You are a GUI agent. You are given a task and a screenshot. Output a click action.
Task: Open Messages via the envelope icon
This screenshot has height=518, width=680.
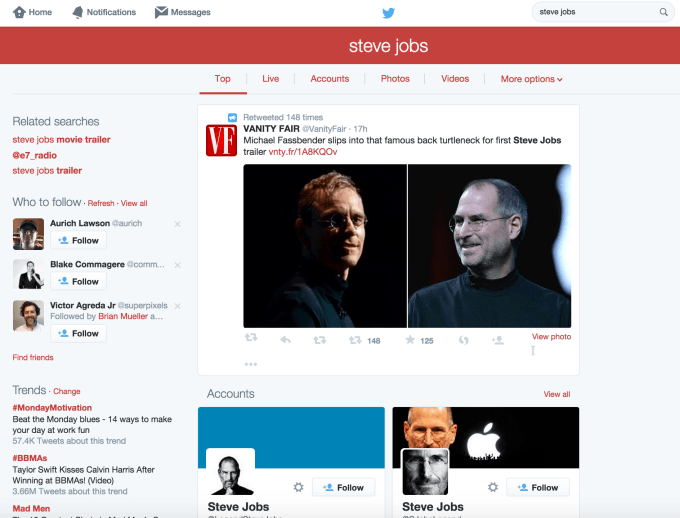coord(161,12)
